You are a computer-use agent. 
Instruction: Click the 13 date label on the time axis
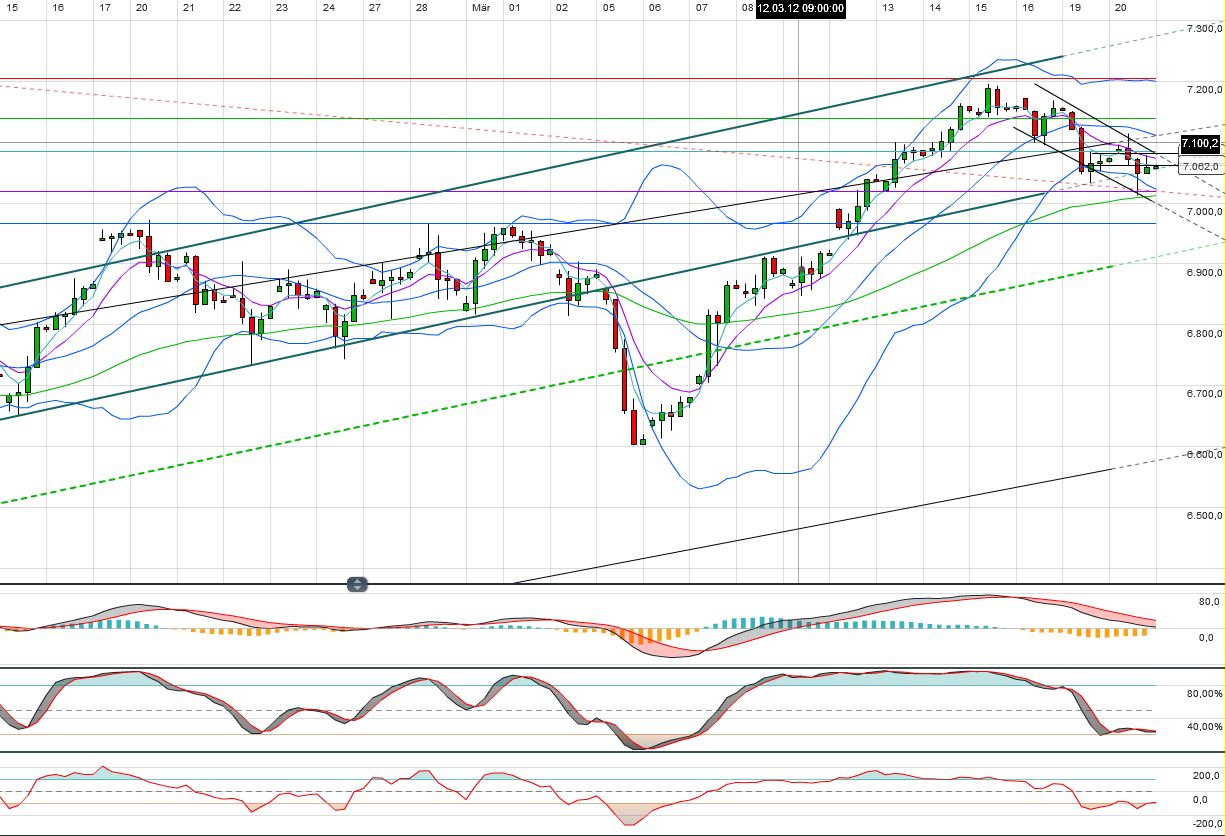tap(888, 8)
